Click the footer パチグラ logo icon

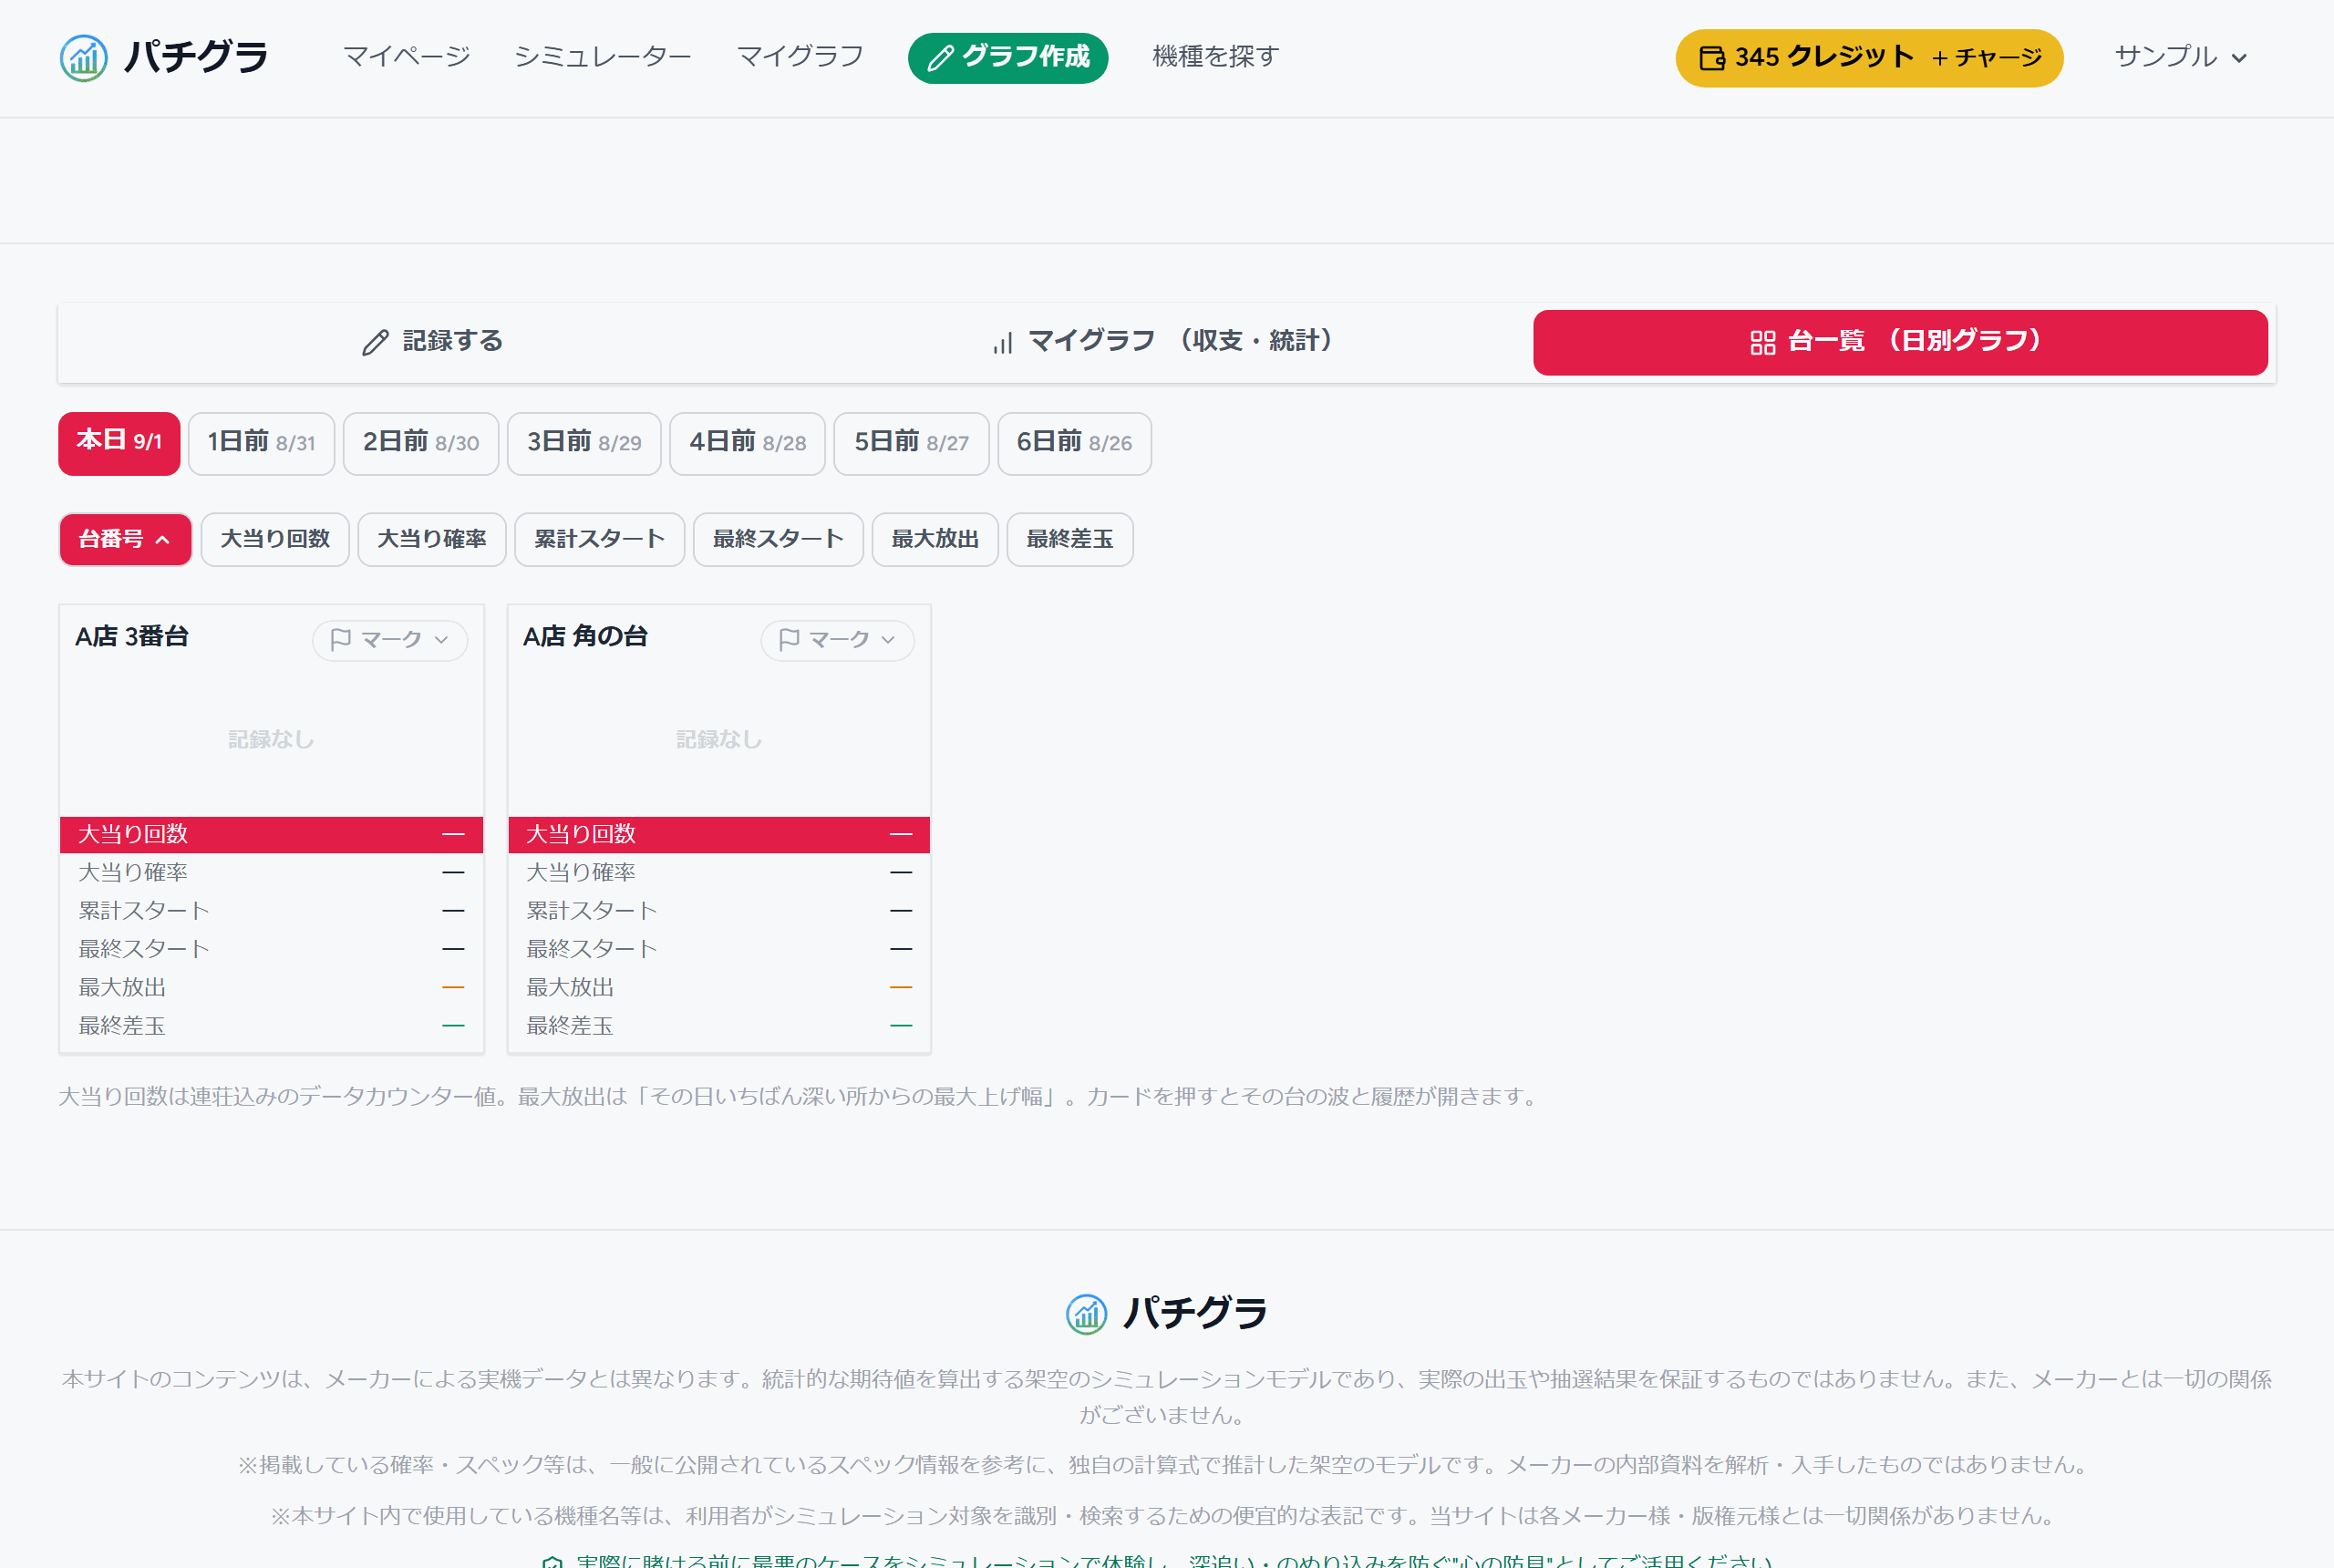[x=1087, y=1314]
